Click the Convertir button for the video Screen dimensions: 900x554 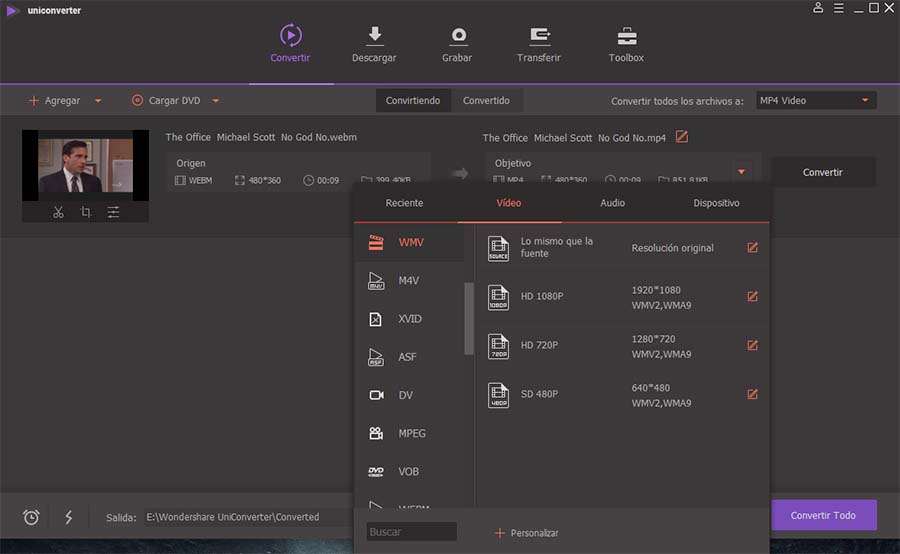tap(823, 172)
